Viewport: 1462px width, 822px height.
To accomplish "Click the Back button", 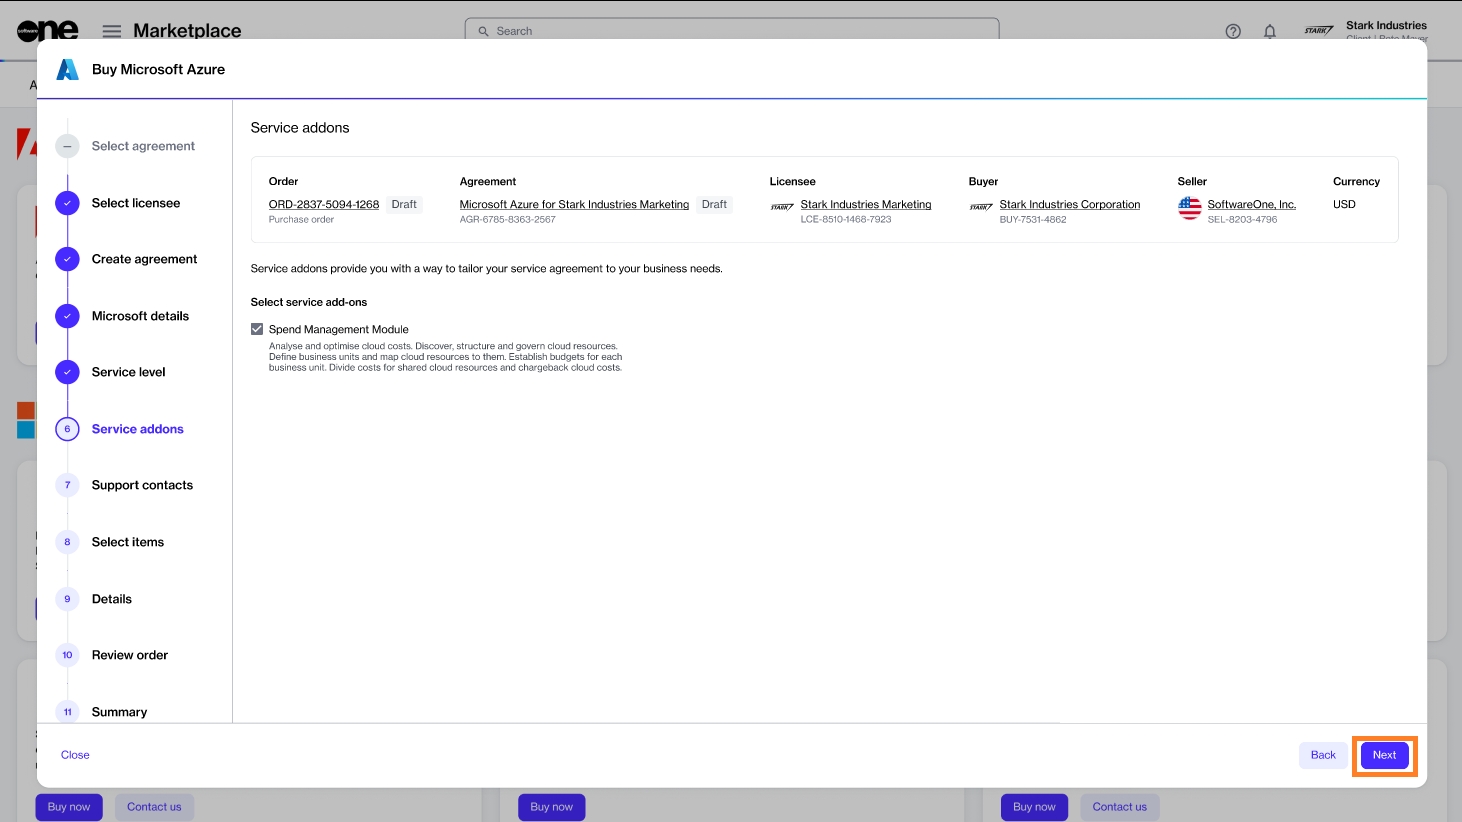I will [x=1322, y=755].
